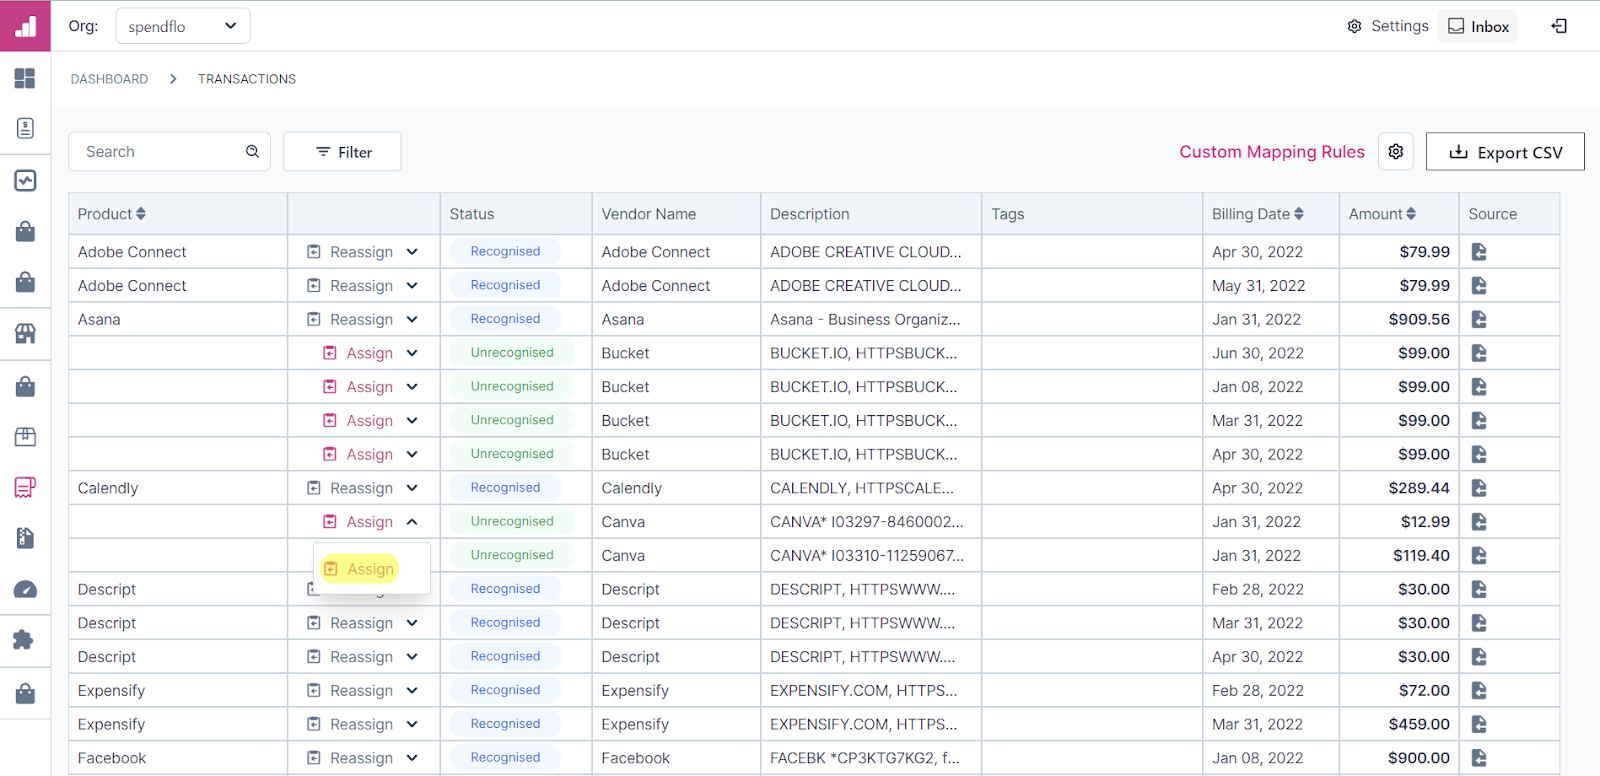Open the Inbox
Viewport: 1600px width, 776px height.
[x=1478, y=27]
